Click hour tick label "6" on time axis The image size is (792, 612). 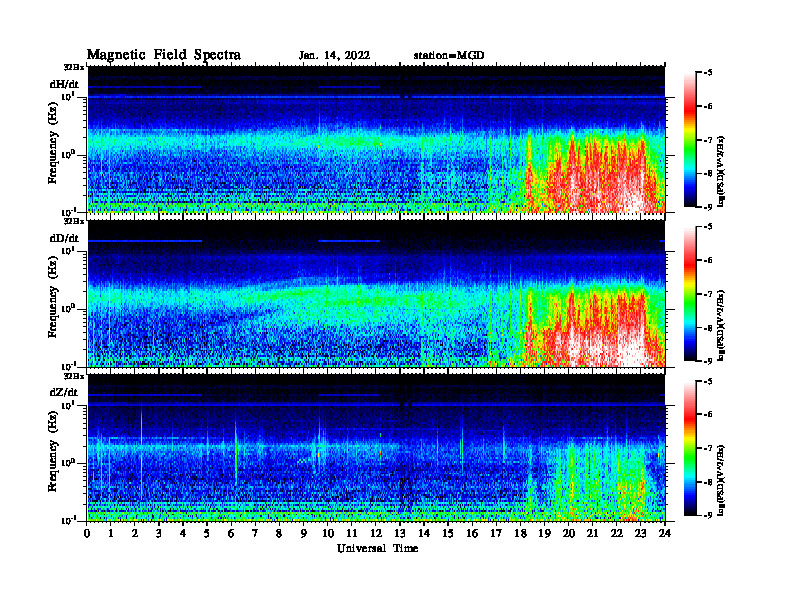pos(231,534)
